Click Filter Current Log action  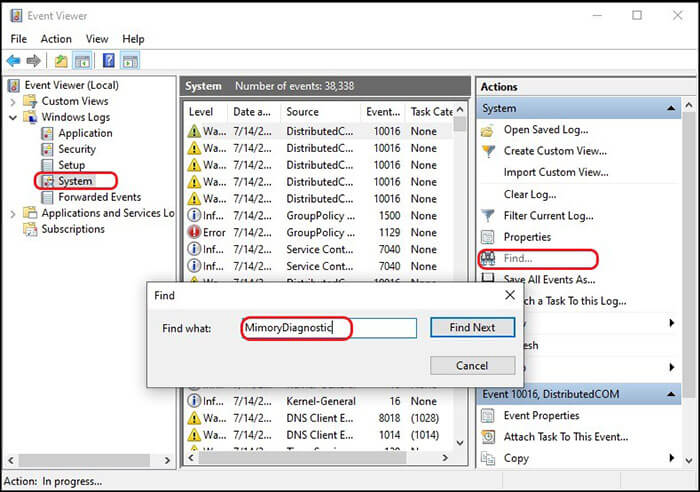(549, 216)
